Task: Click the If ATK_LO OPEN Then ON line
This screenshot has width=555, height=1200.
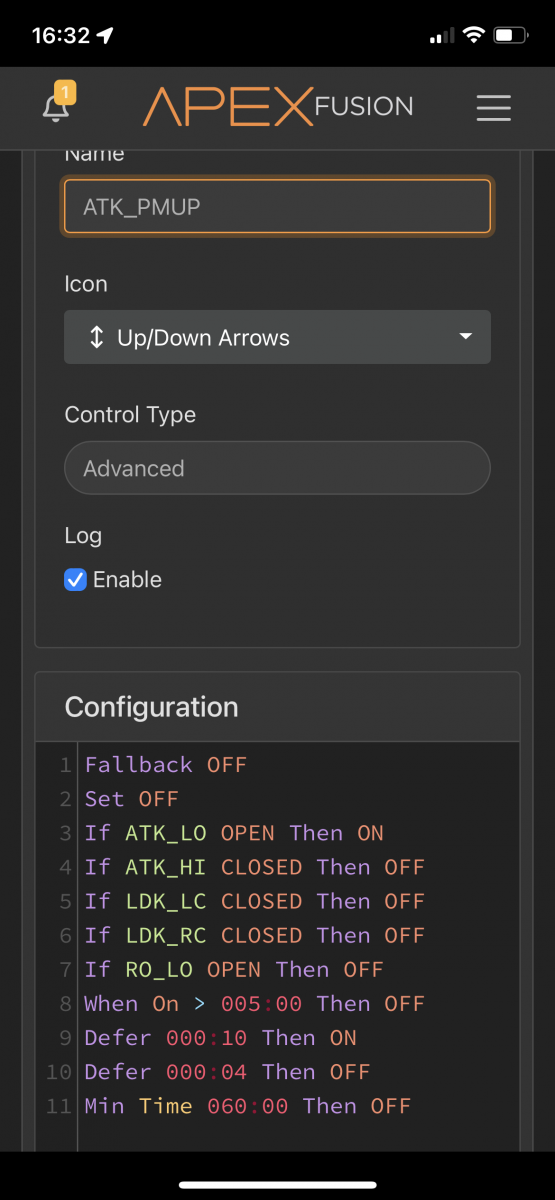Action: [234, 833]
